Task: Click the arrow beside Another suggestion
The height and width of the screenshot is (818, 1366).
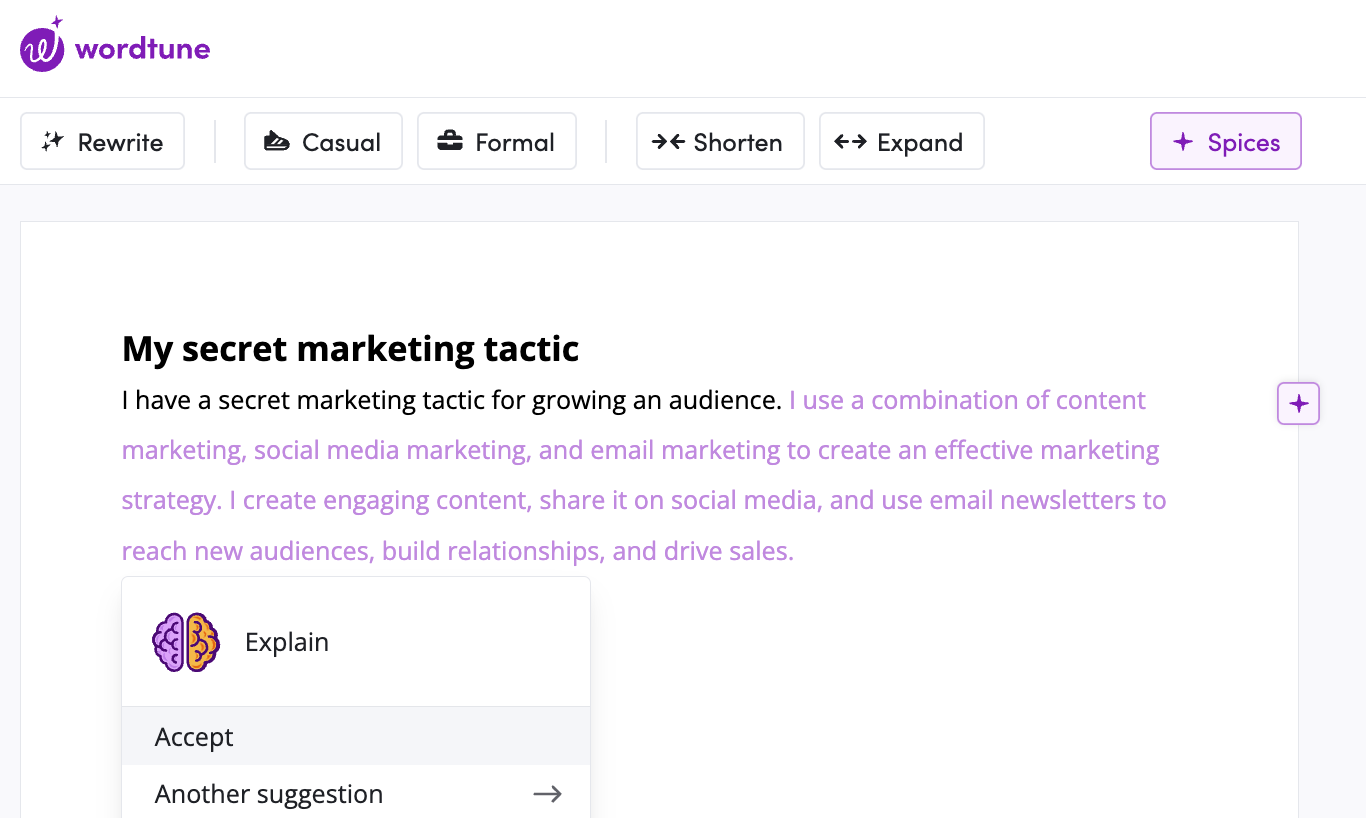Action: 547,794
